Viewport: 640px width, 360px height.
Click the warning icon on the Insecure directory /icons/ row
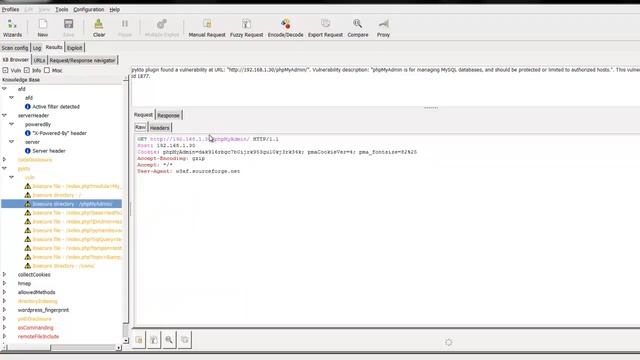tap(28, 266)
